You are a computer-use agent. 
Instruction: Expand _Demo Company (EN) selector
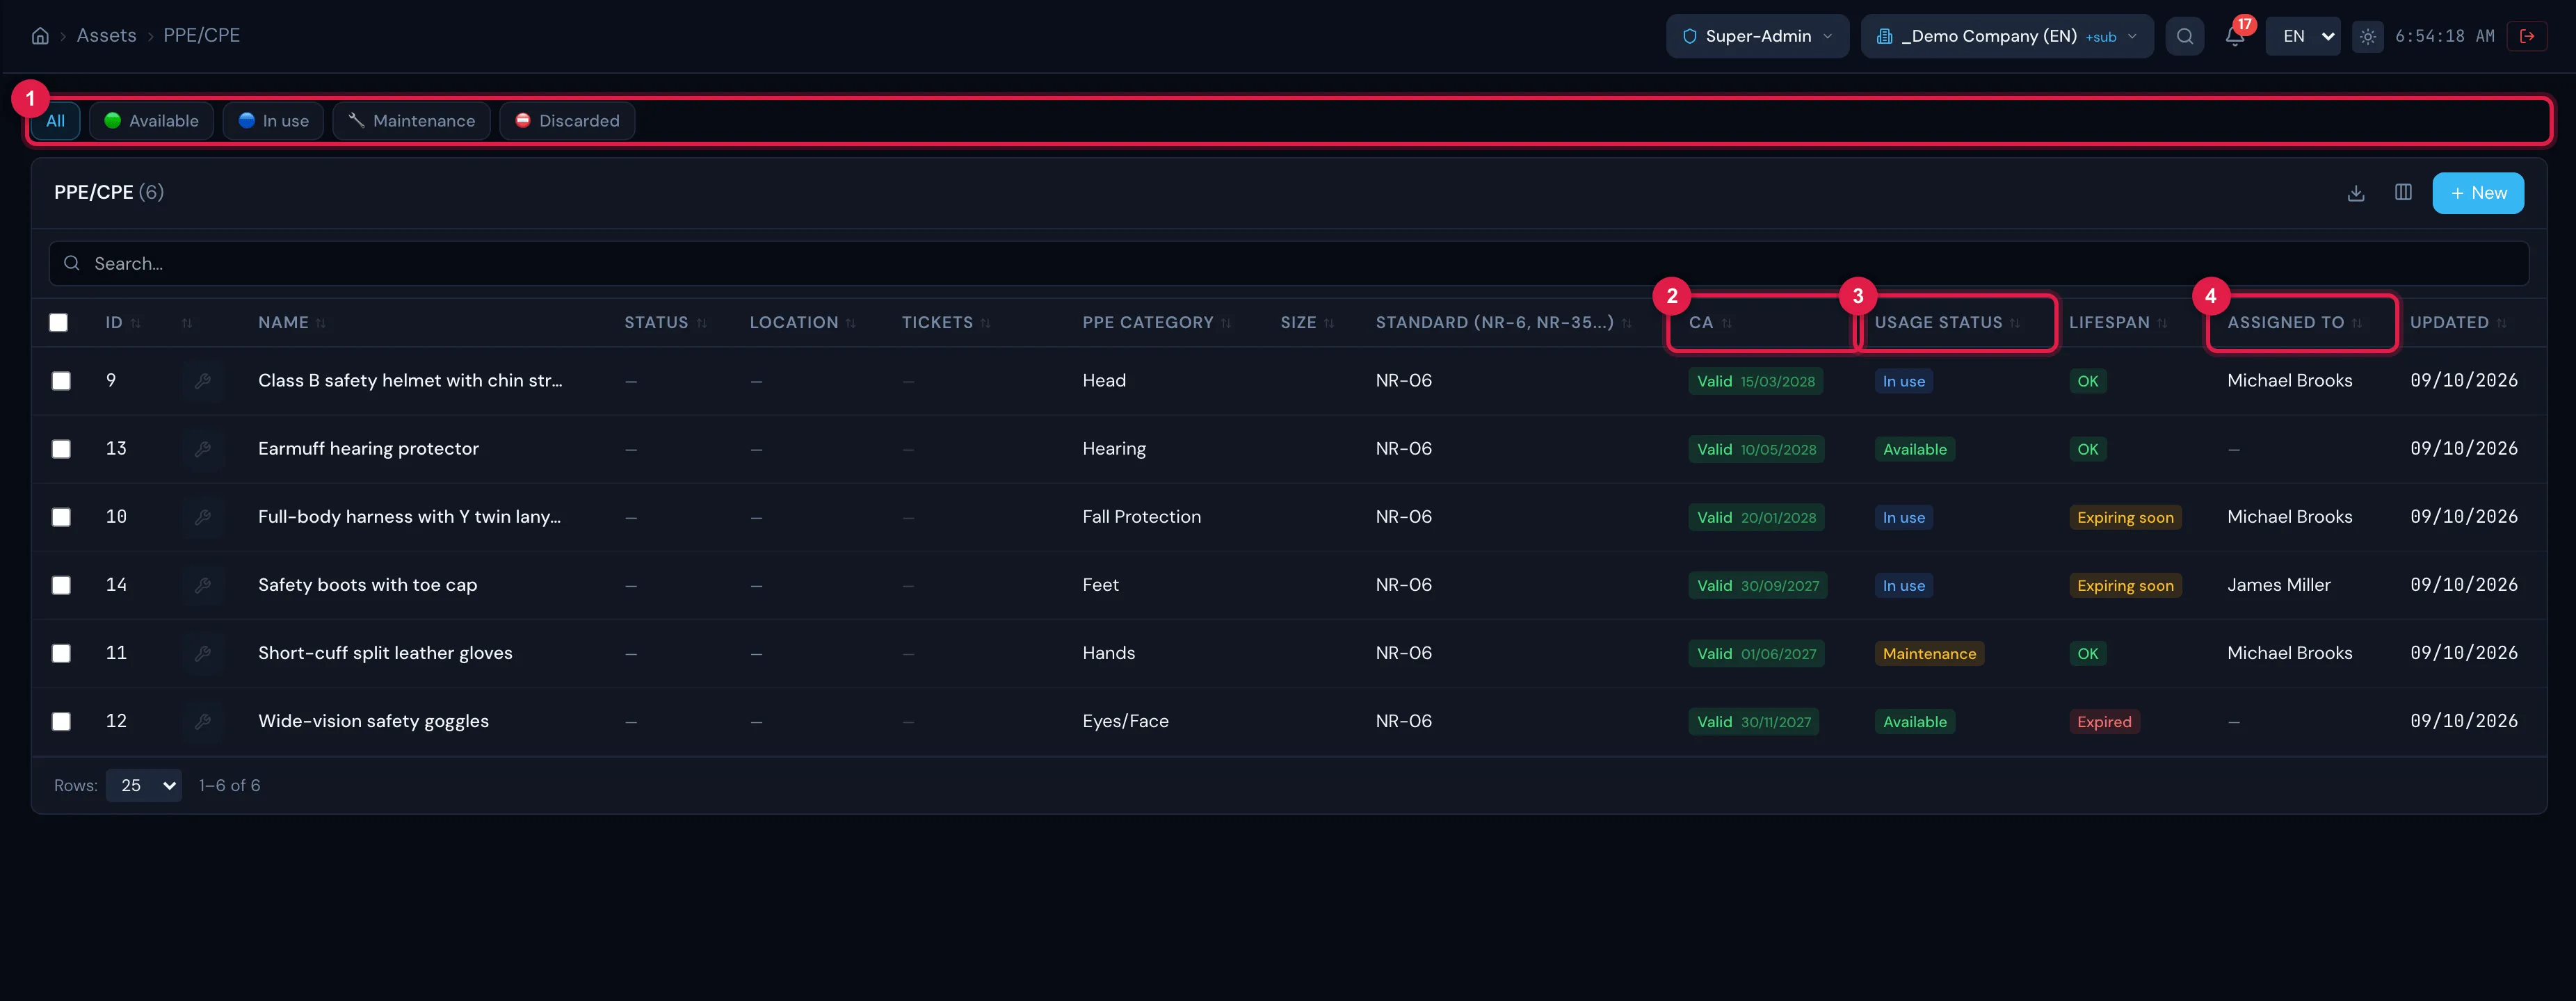pyautogui.click(x=2006, y=36)
